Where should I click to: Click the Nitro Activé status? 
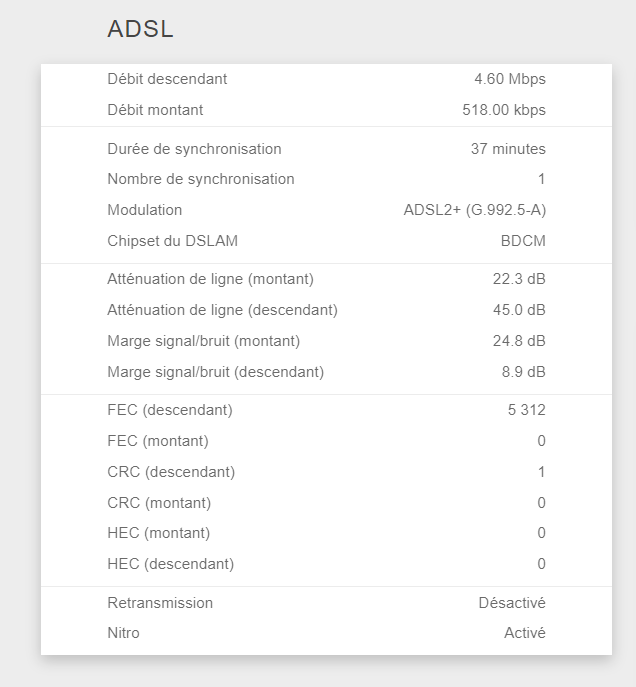(525, 633)
